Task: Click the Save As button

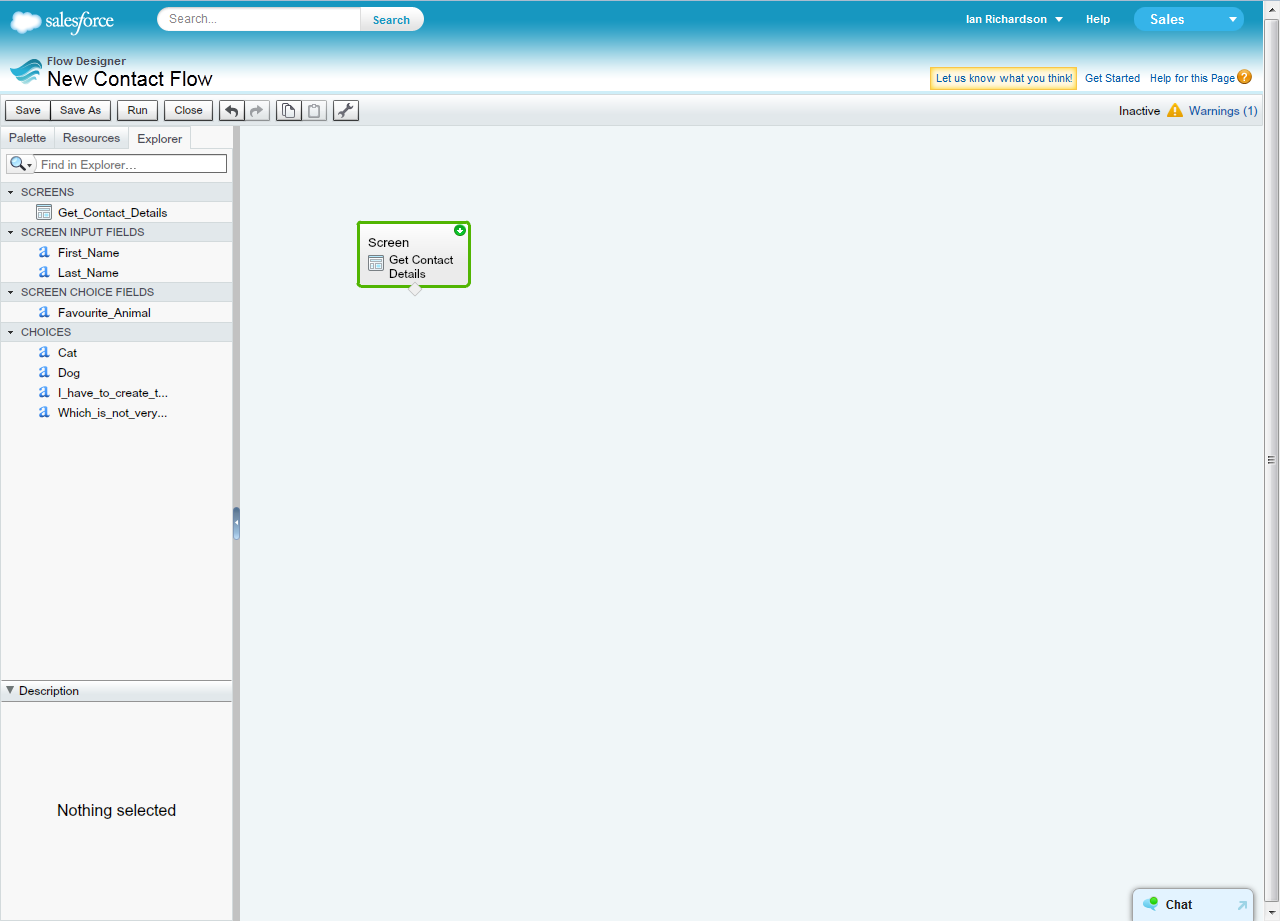Action: 80,111
